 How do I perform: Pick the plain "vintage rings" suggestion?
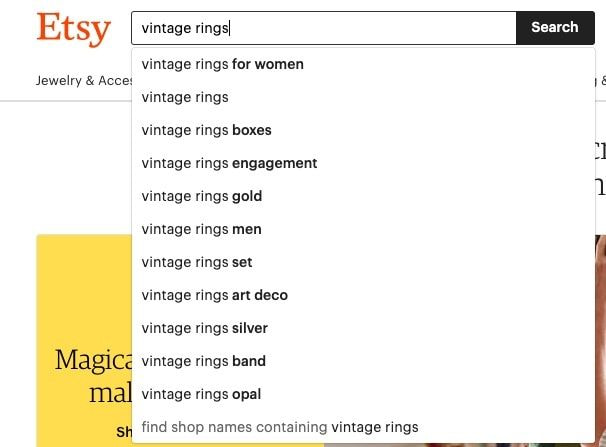[x=185, y=97]
